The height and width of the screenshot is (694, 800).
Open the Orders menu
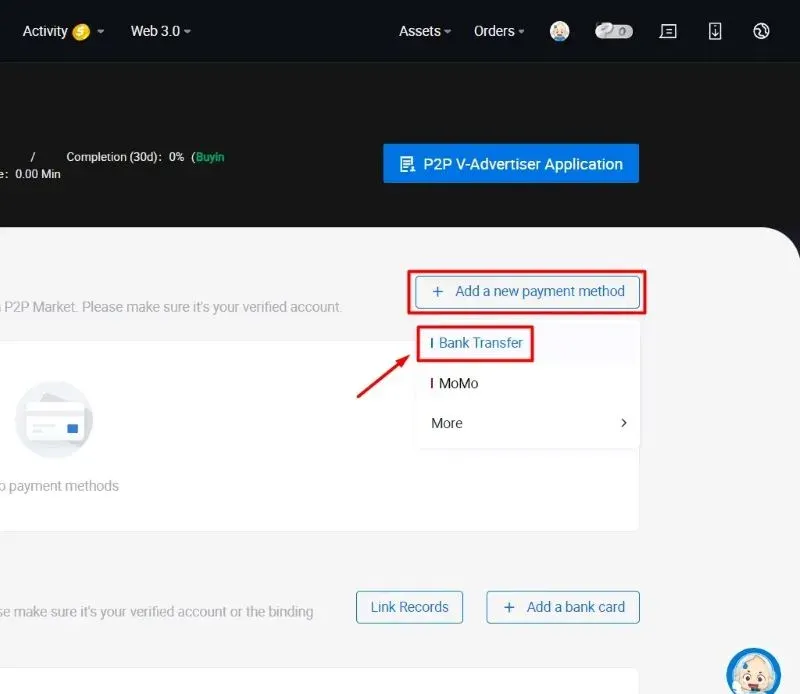[x=497, y=31]
